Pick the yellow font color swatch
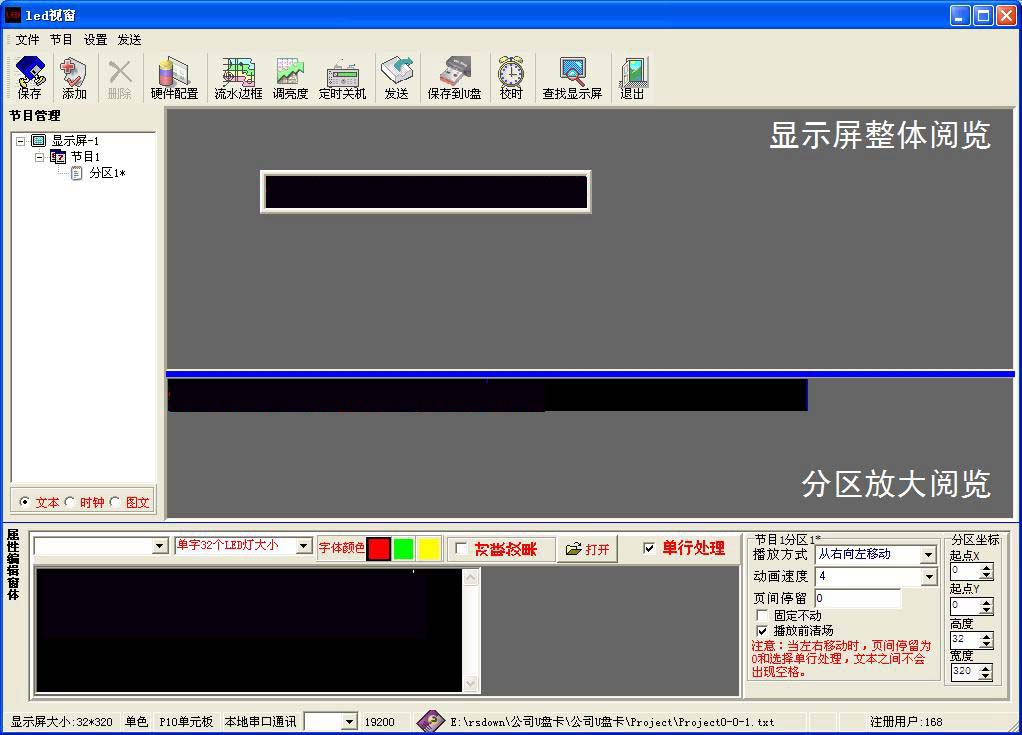Viewport: 1022px width, 735px height. coord(429,549)
